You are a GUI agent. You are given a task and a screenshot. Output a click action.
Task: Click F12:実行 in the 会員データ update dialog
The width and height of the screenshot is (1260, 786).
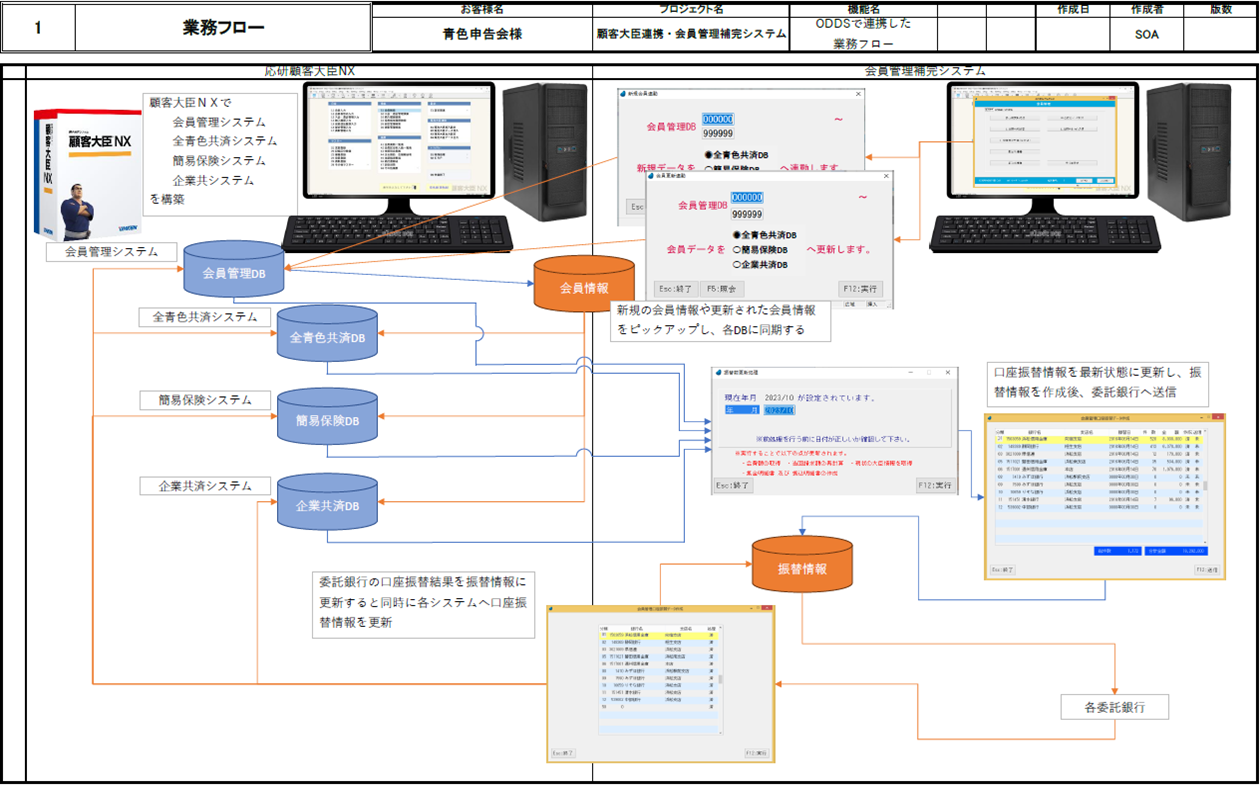863,288
